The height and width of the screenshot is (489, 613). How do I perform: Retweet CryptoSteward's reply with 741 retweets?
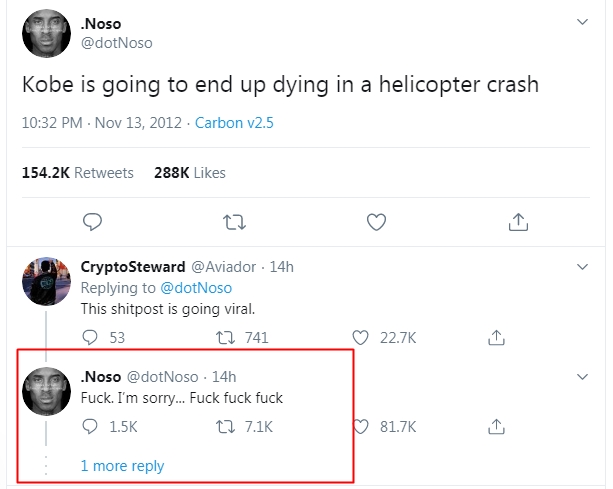[226, 337]
